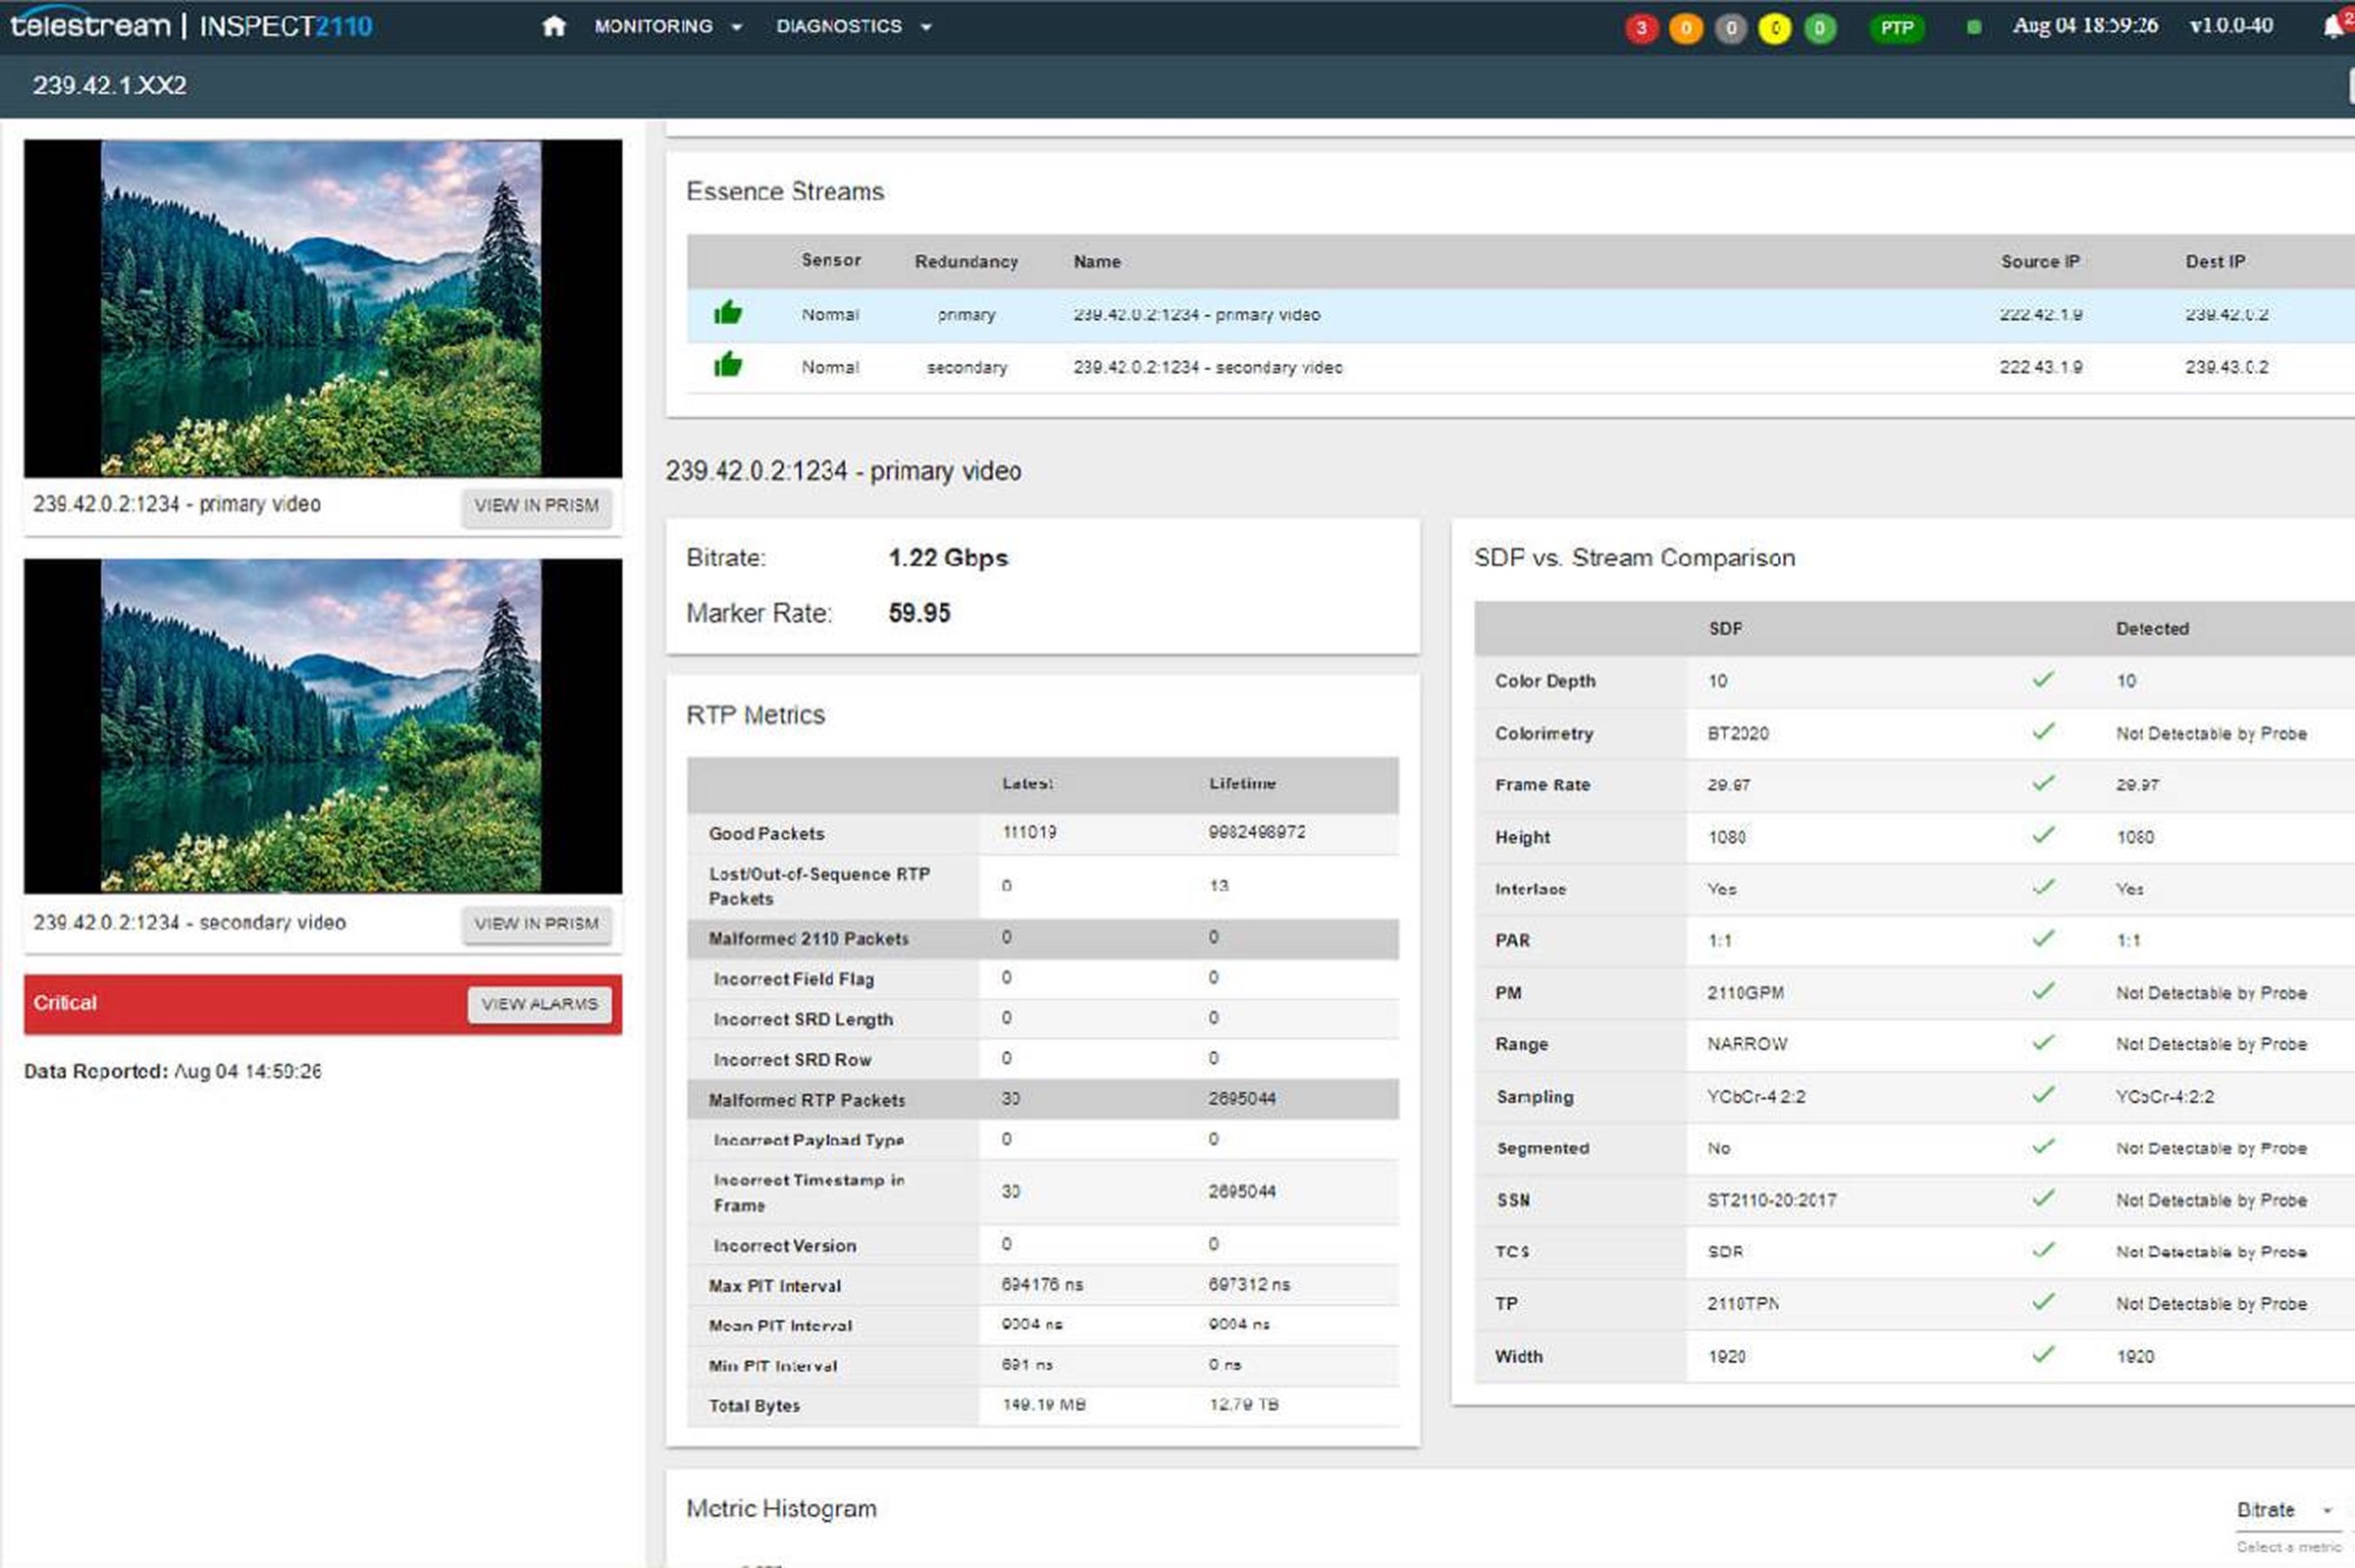2355x1568 pixels.
Task: Click the Redundancy column header
Action: [x=966, y=261]
